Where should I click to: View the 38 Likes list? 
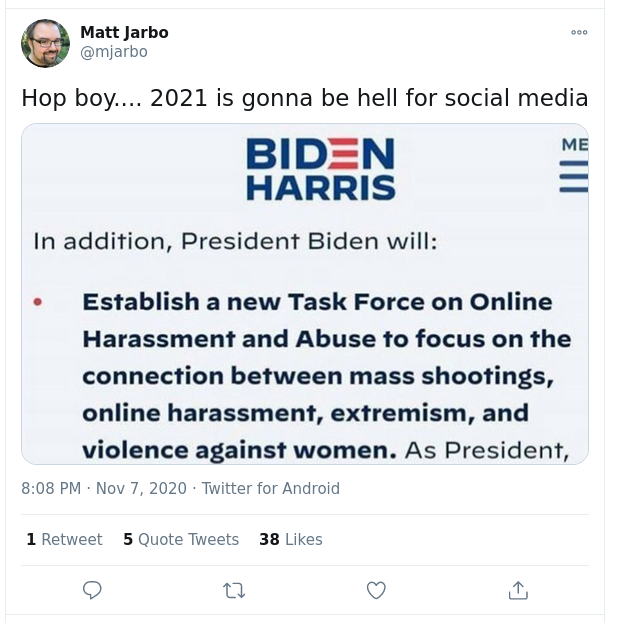pos(291,539)
